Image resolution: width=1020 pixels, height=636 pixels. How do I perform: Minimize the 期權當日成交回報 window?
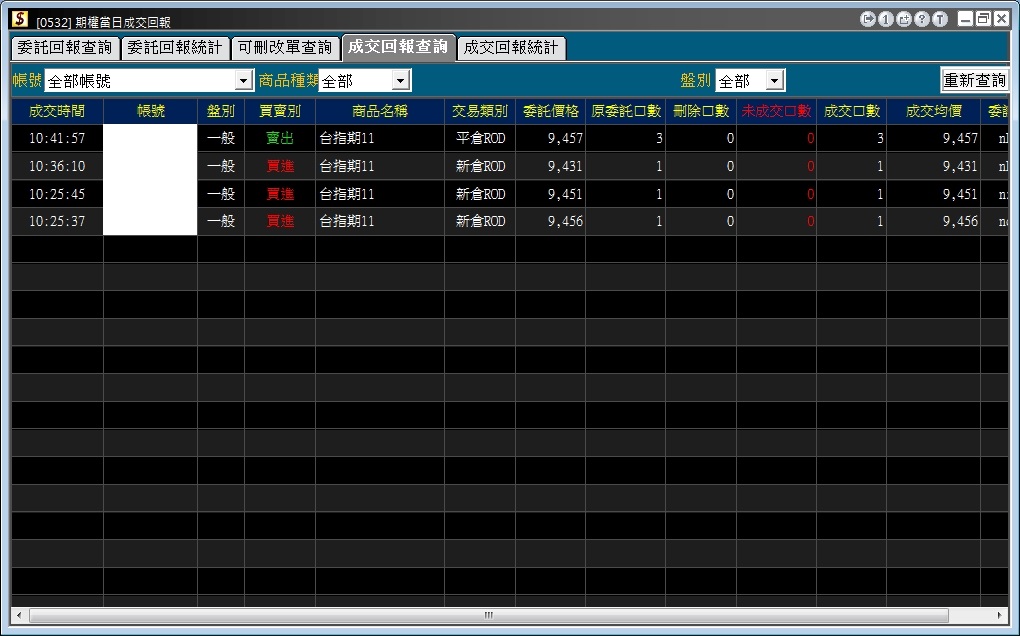(966, 19)
